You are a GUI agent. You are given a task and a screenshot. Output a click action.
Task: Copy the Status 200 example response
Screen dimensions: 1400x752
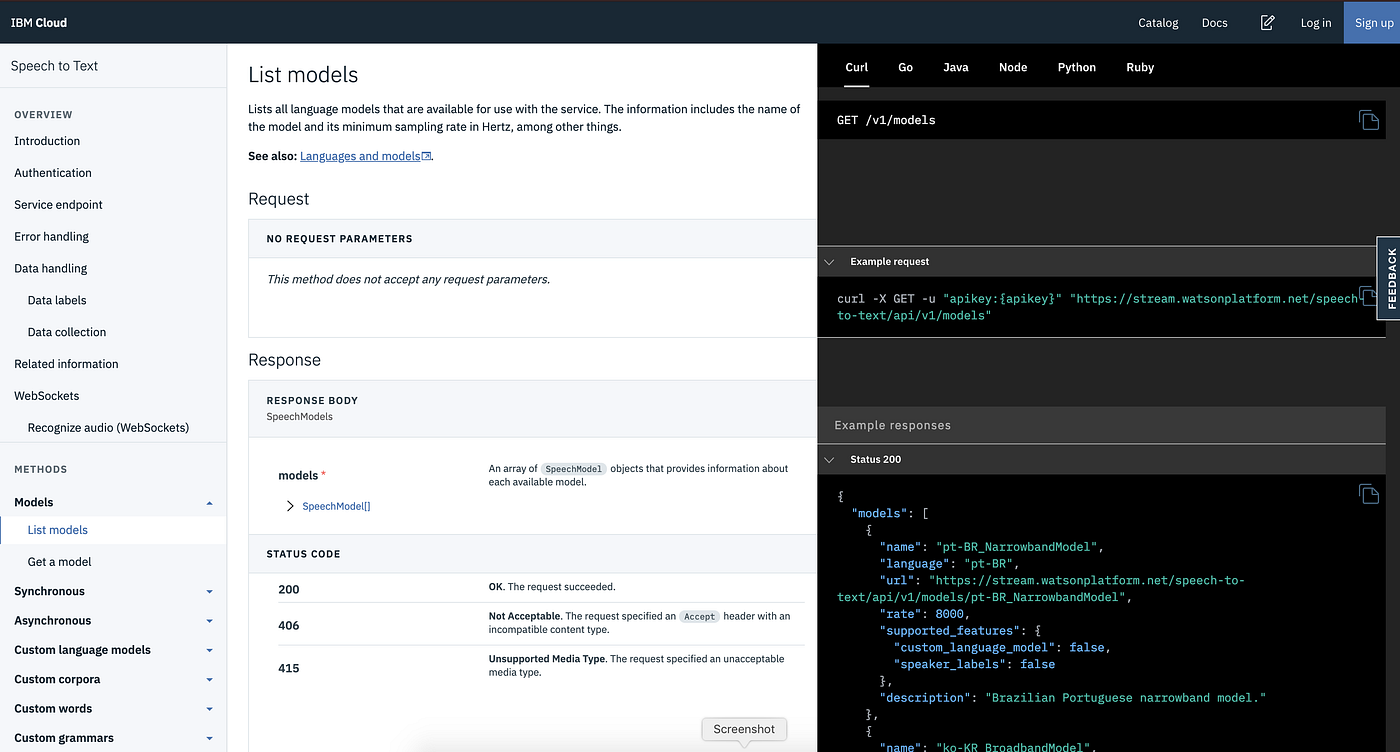(x=1369, y=494)
